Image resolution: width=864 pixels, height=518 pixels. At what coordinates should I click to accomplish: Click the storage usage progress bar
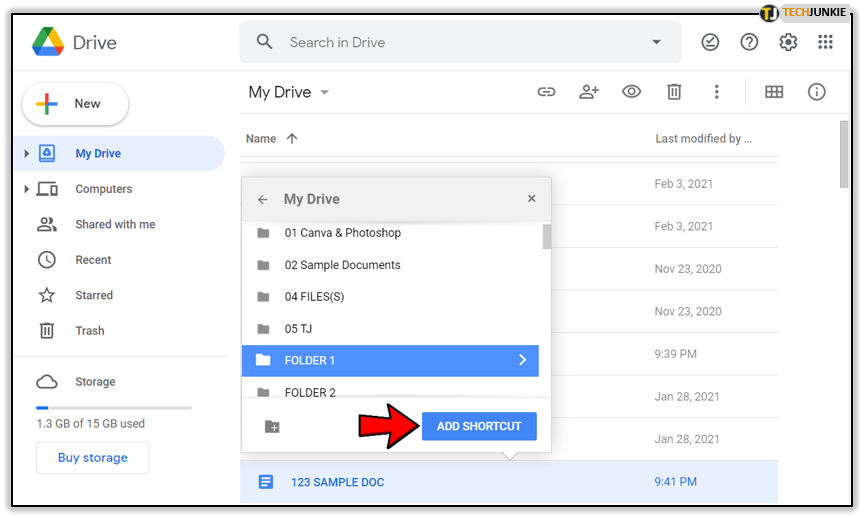113,407
